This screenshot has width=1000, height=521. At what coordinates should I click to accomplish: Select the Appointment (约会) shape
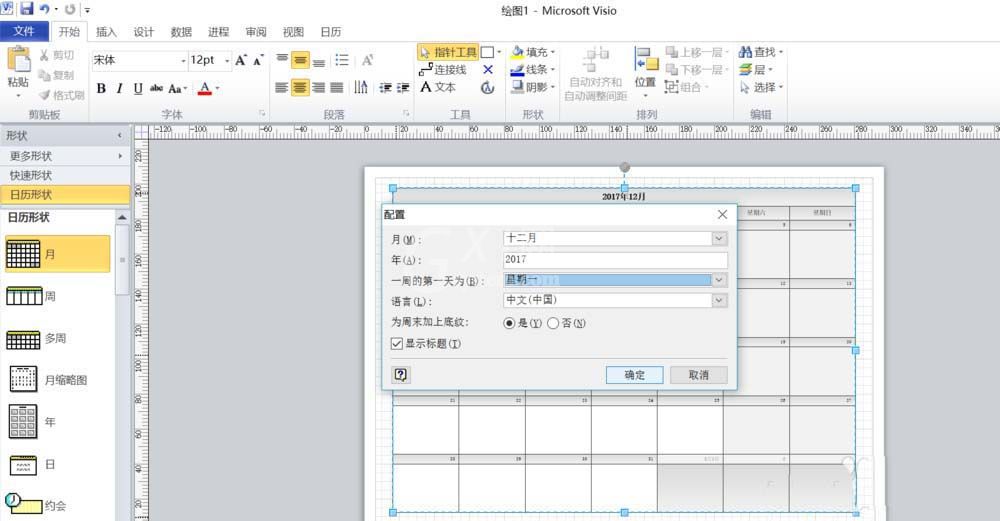(x=36, y=504)
